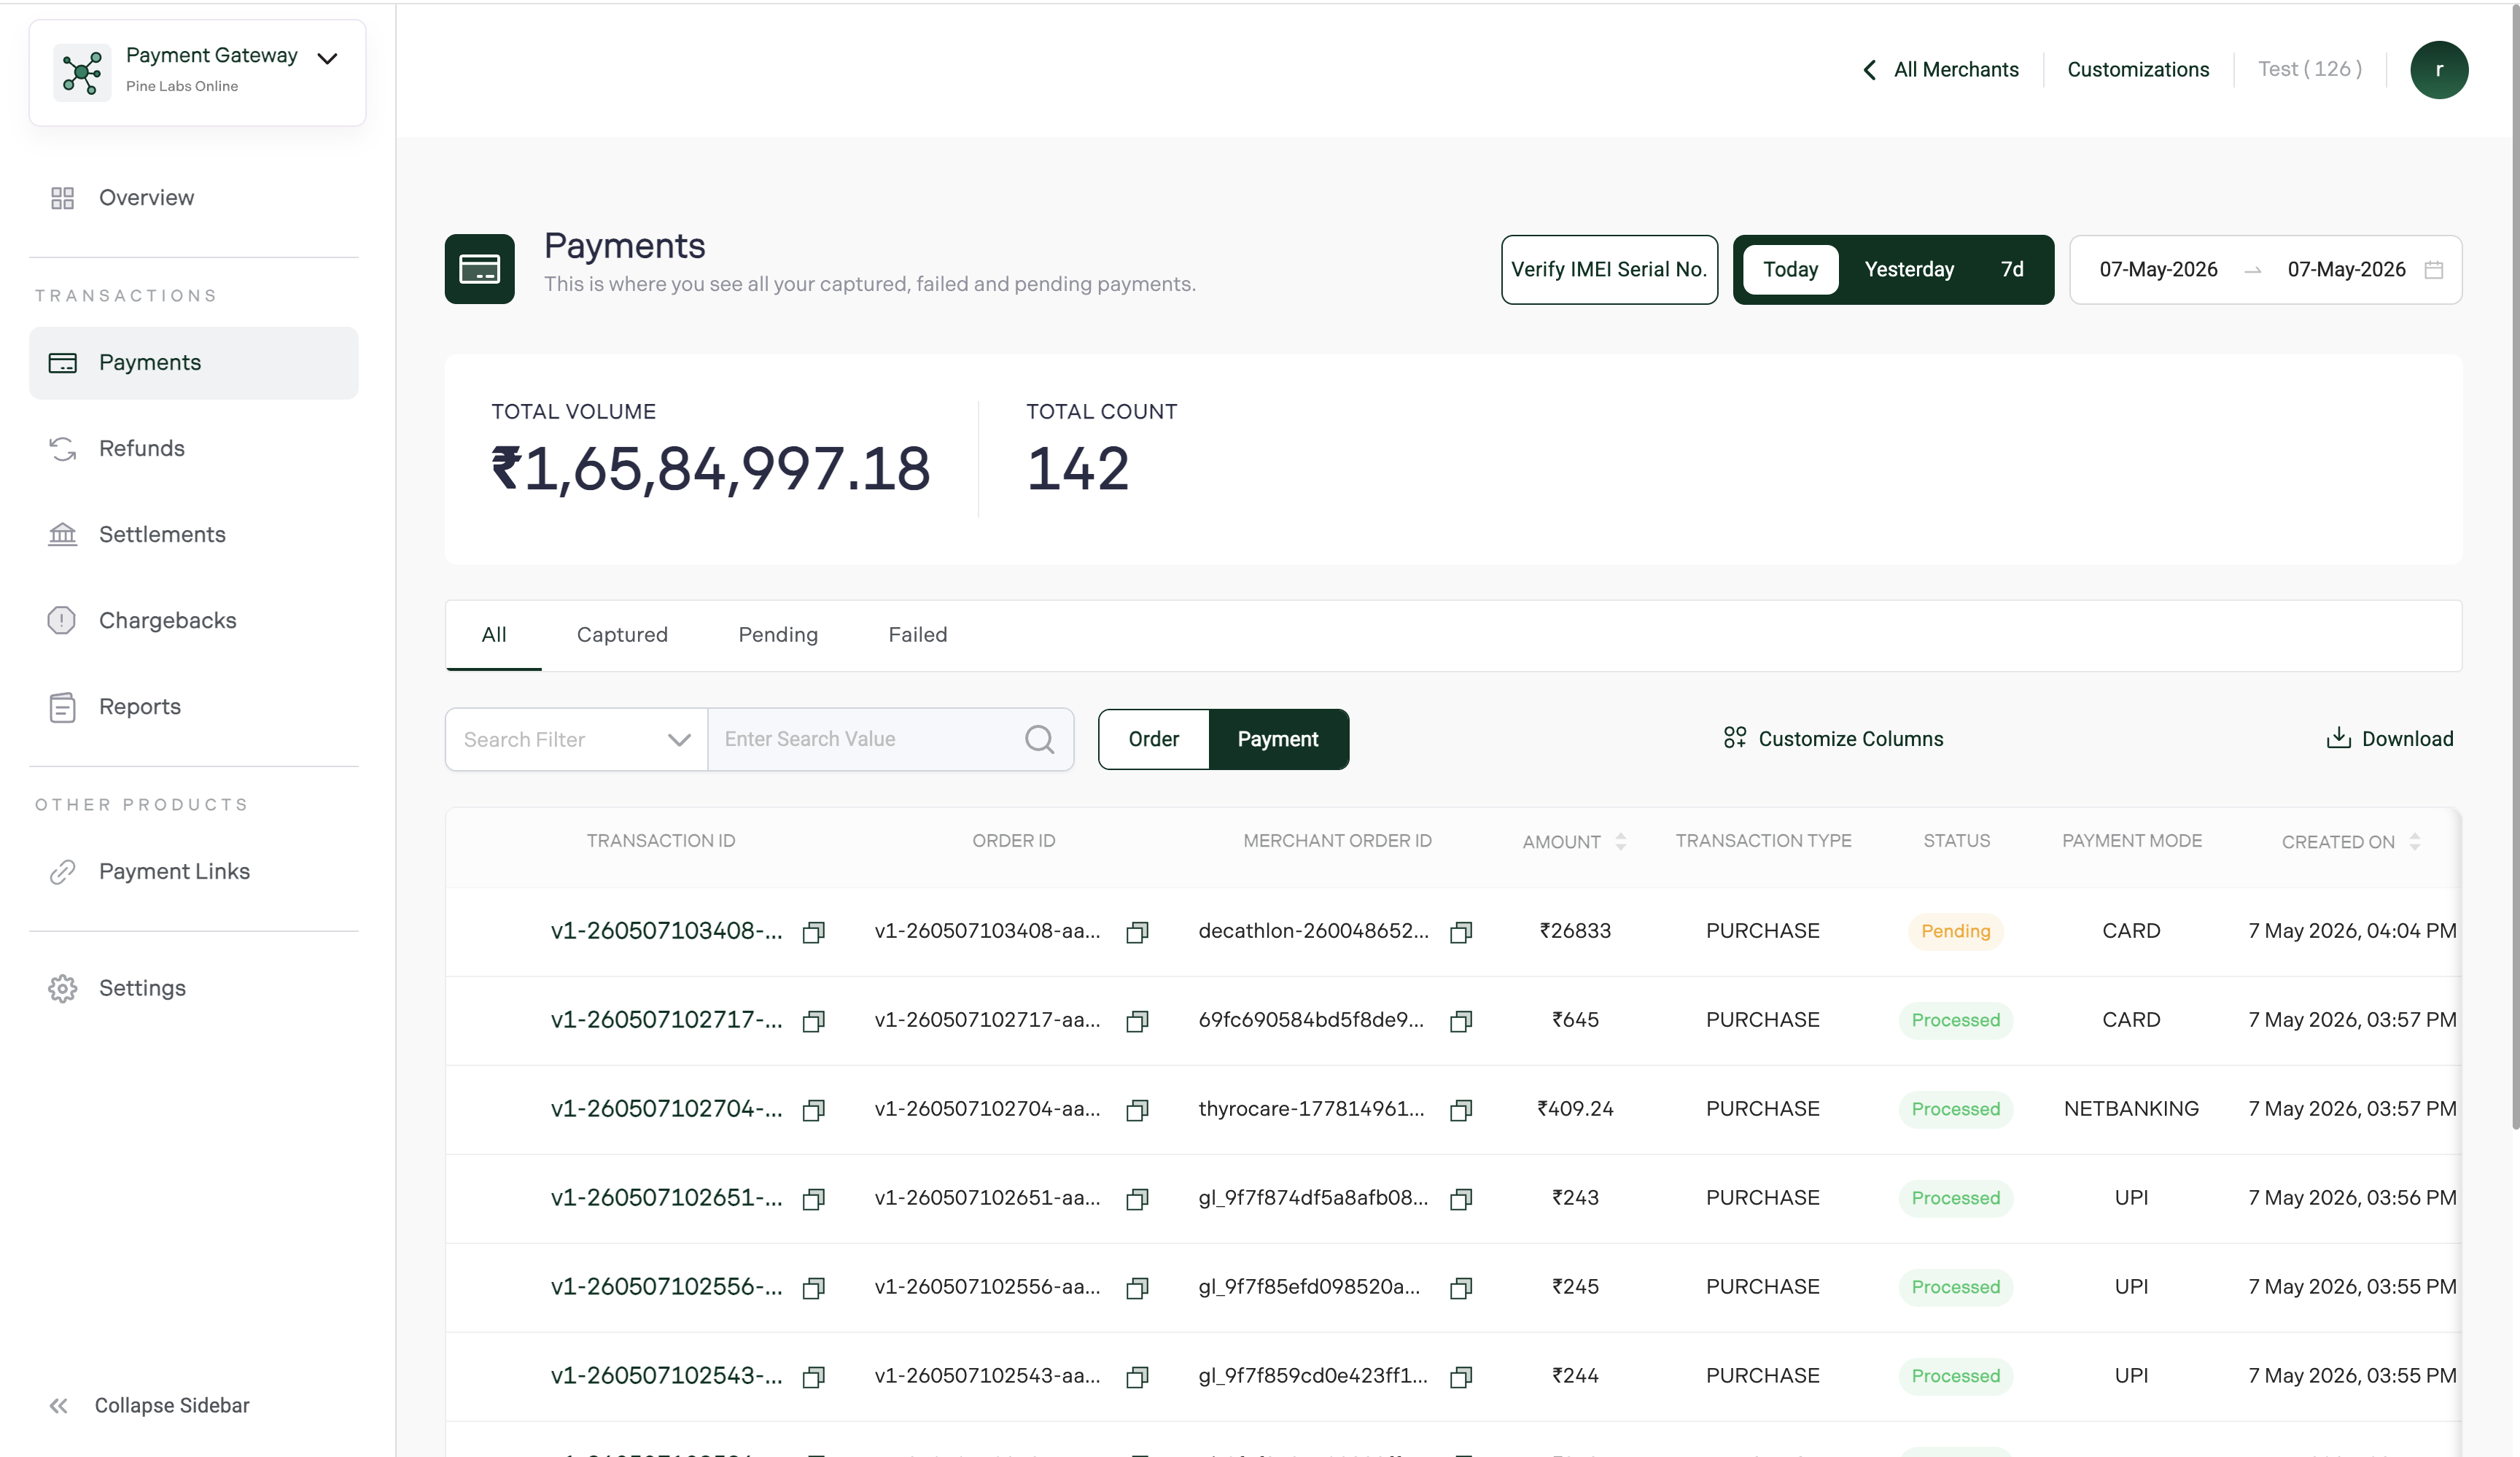Open the Customizations link in the header
This screenshot has width=2520, height=1457.
click(2138, 69)
